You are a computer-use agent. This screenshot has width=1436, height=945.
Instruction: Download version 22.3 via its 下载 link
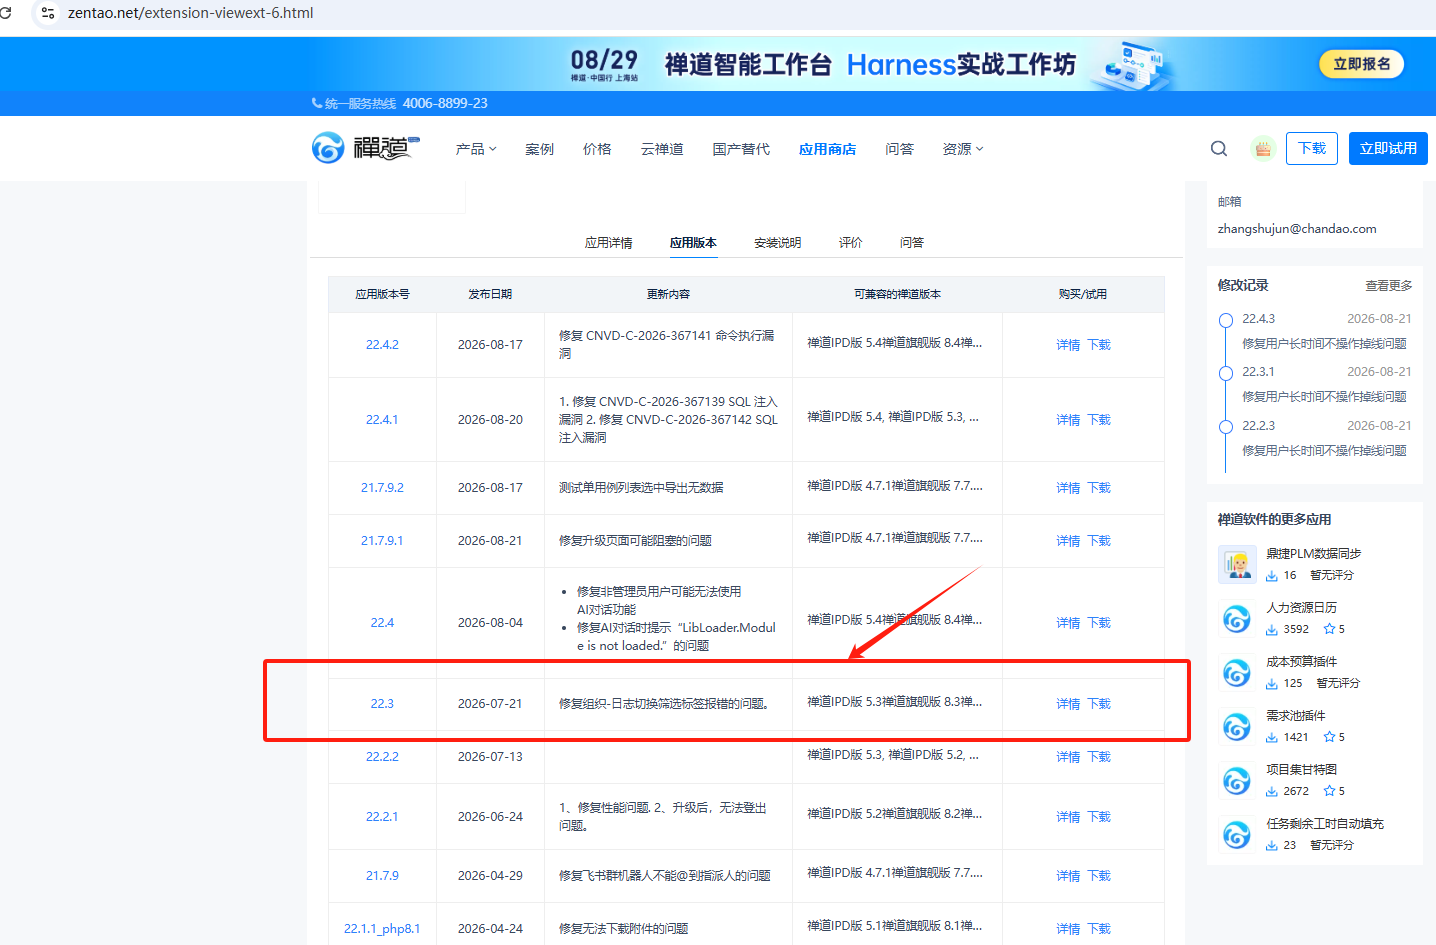tap(1099, 704)
